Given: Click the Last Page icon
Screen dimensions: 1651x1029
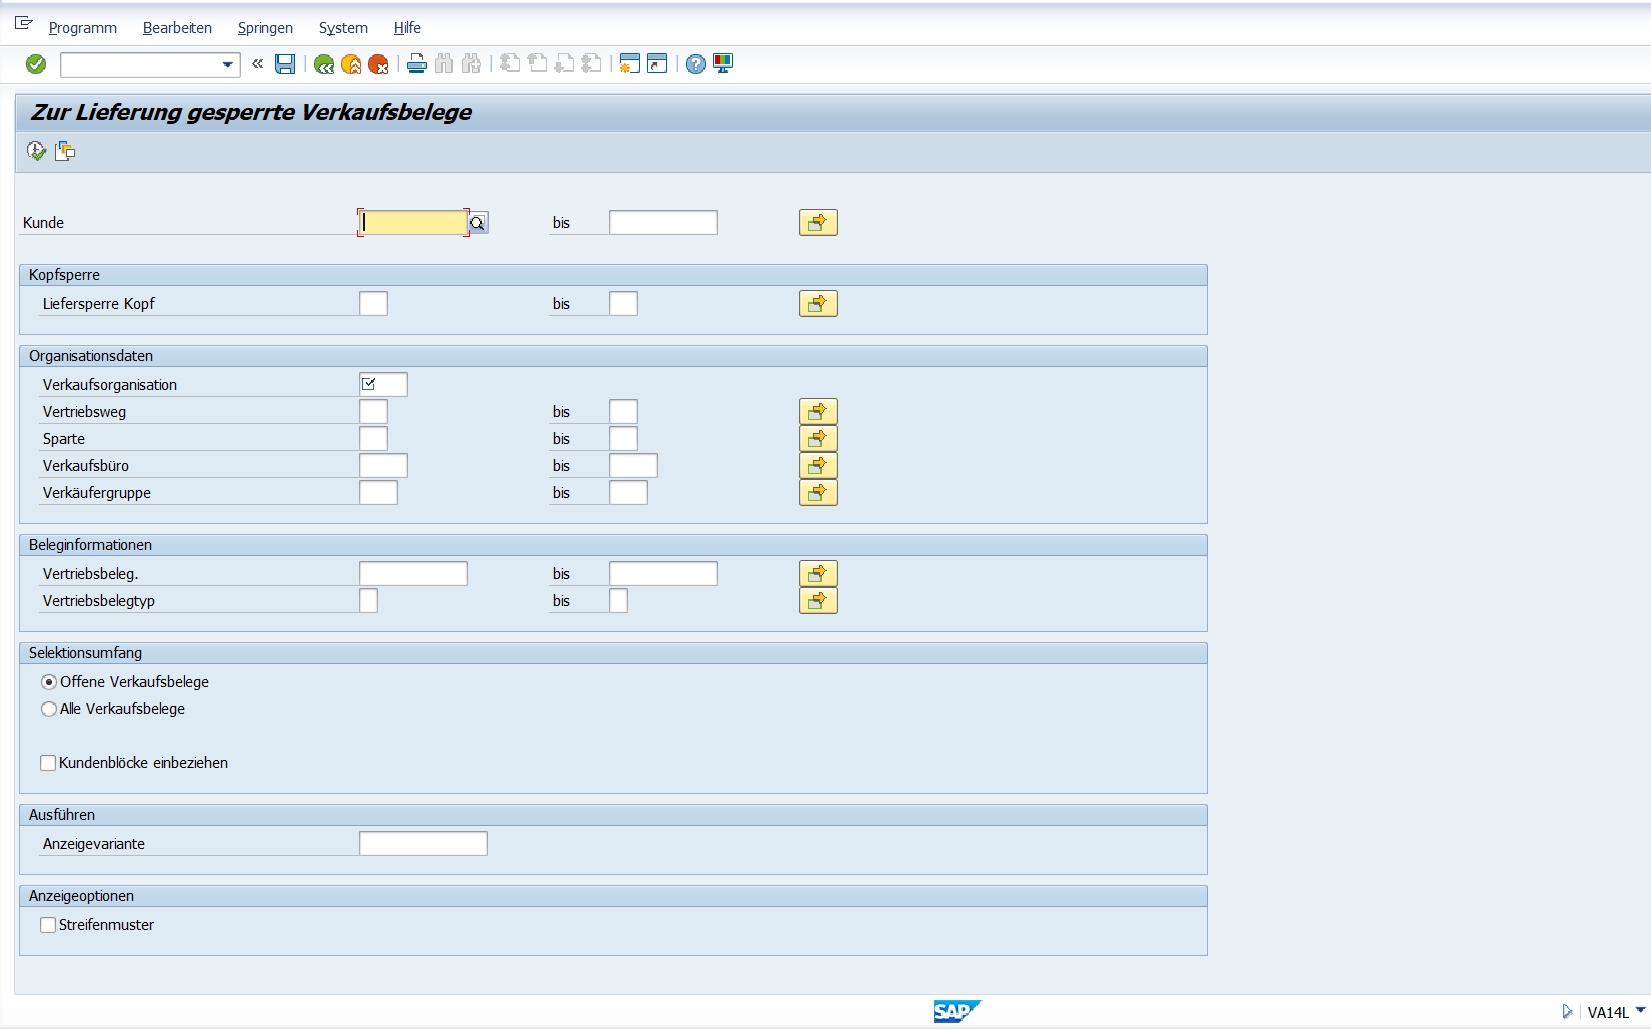Looking at the screenshot, I should pos(591,64).
